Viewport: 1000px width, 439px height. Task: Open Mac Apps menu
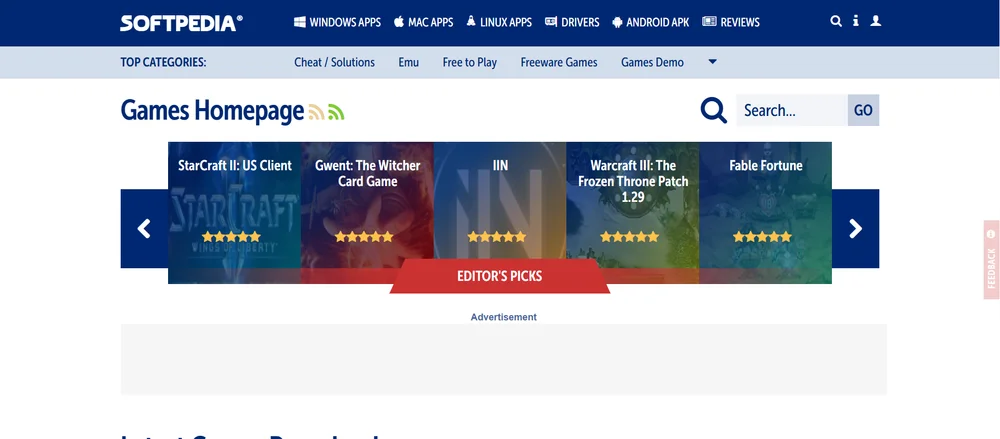click(423, 22)
